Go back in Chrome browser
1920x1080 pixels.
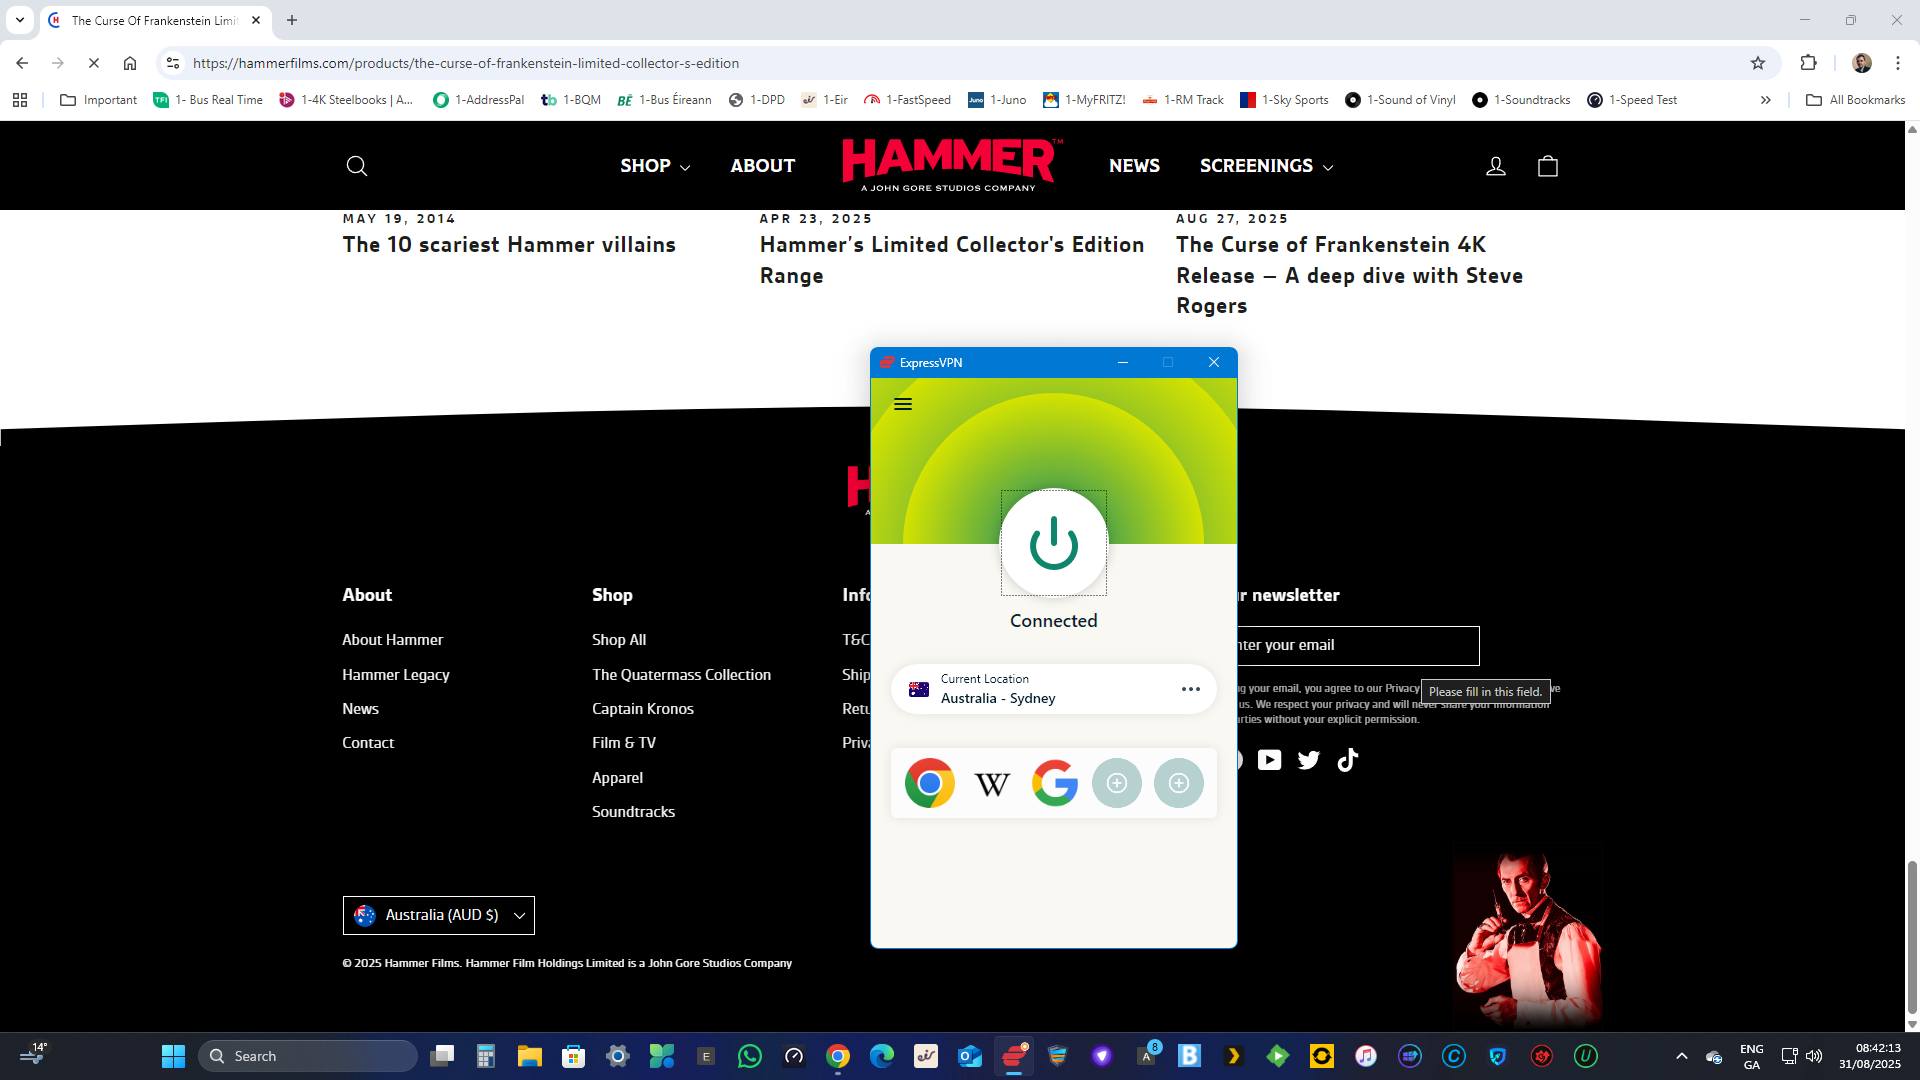pos(22,63)
